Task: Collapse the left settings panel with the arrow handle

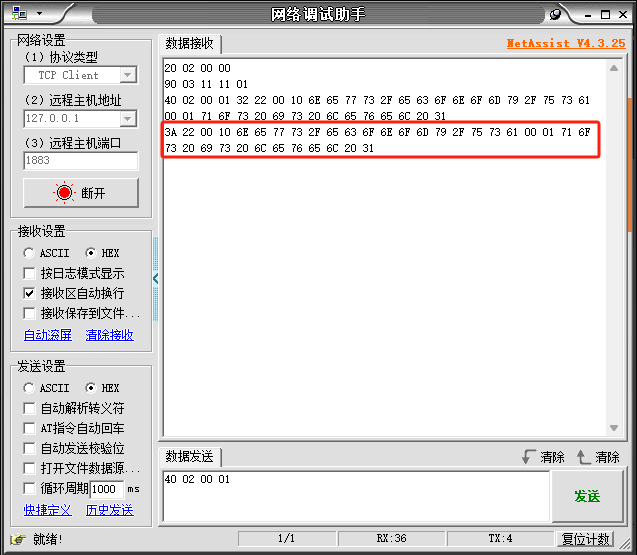Action: click(x=155, y=279)
